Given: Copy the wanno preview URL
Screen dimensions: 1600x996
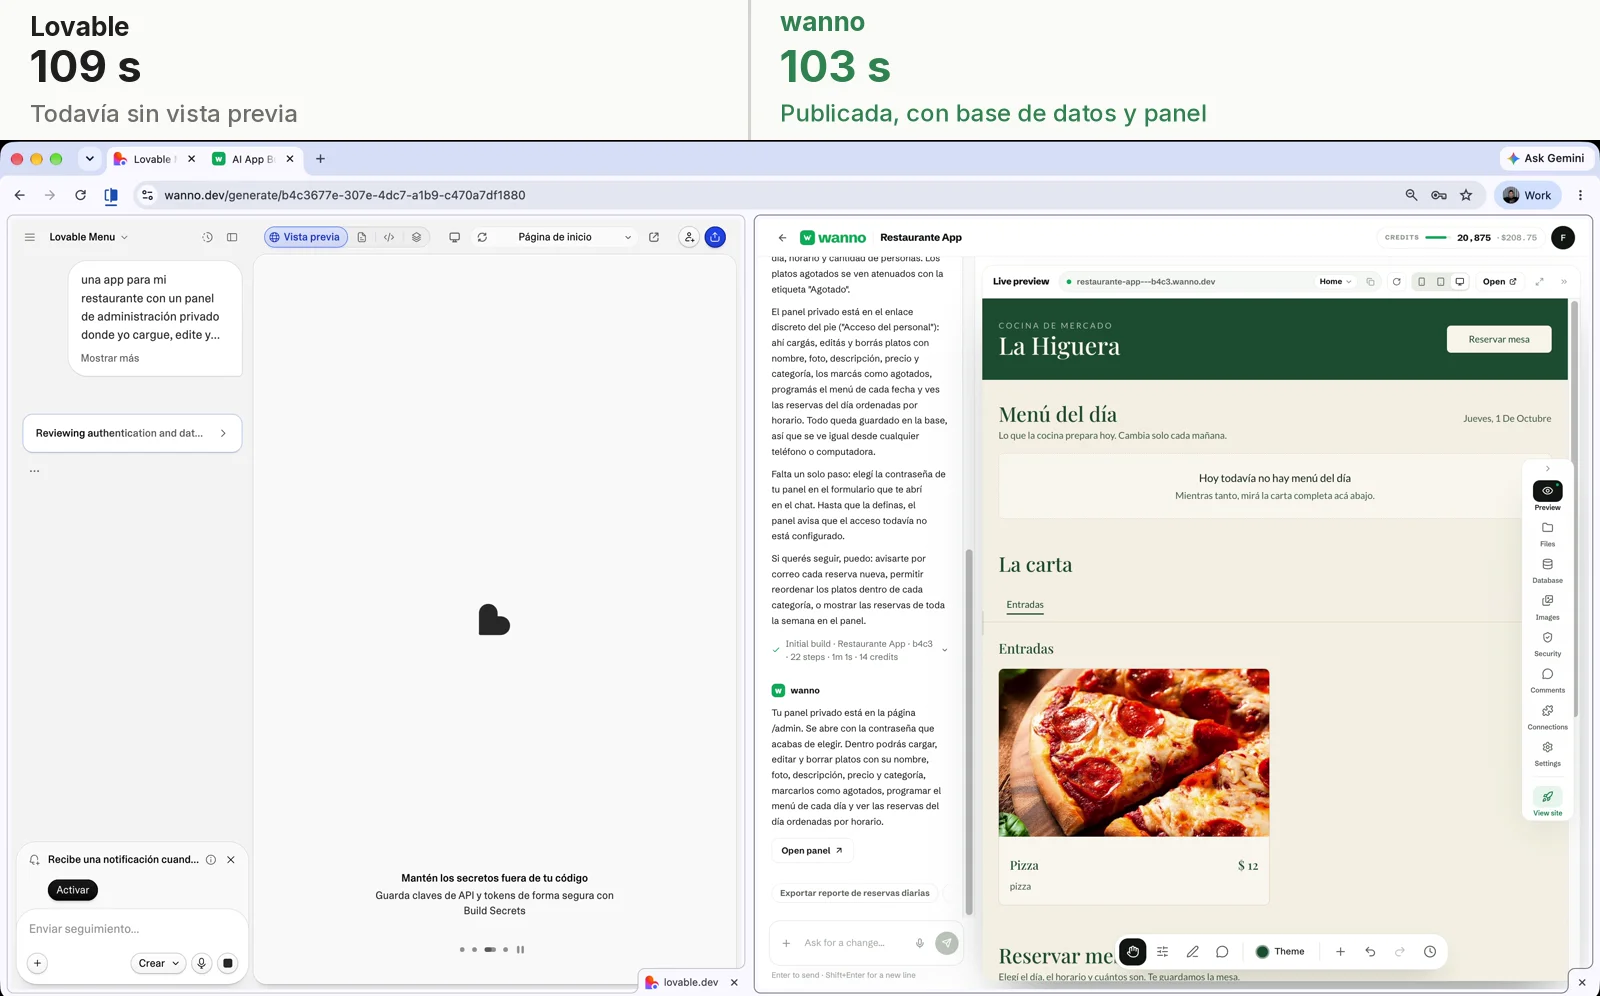Looking at the screenshot, I should click(1370, 282).
